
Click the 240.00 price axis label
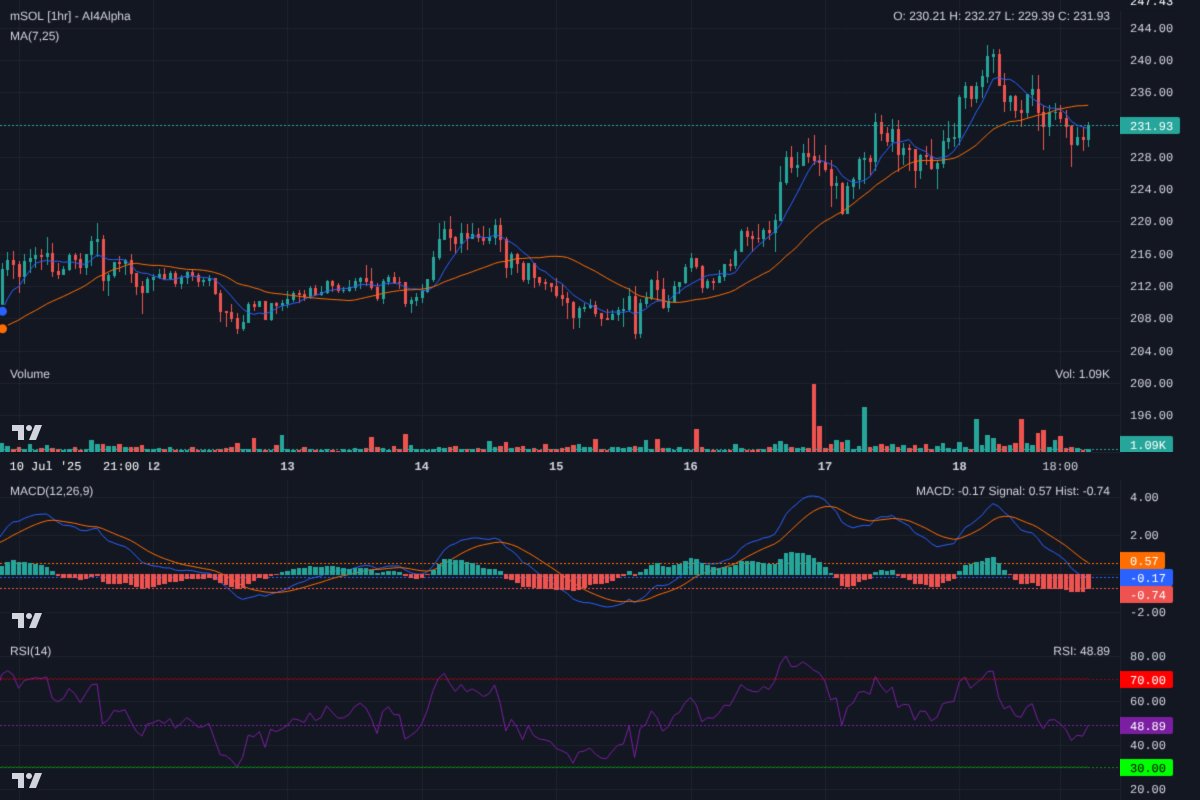coord(1150,60)
